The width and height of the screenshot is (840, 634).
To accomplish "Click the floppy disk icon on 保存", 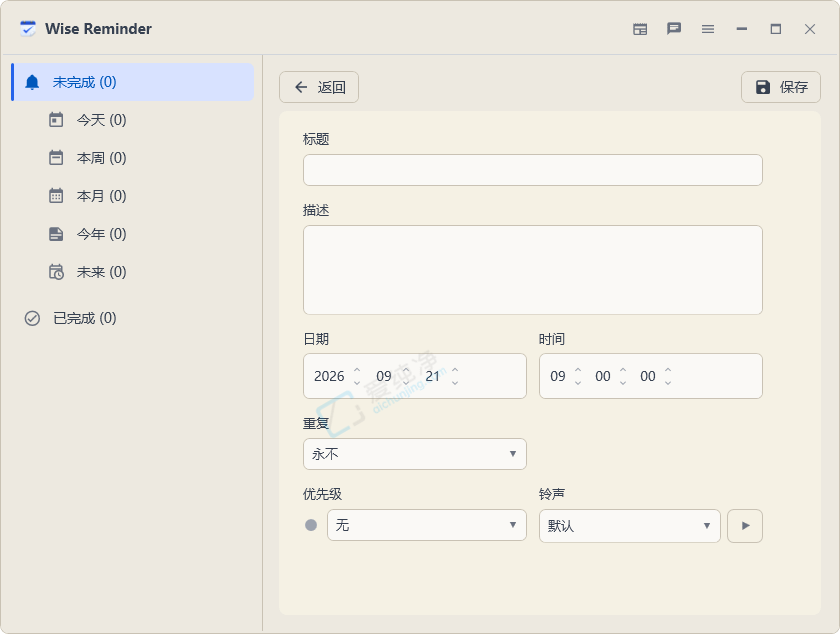I will [763, 87].
